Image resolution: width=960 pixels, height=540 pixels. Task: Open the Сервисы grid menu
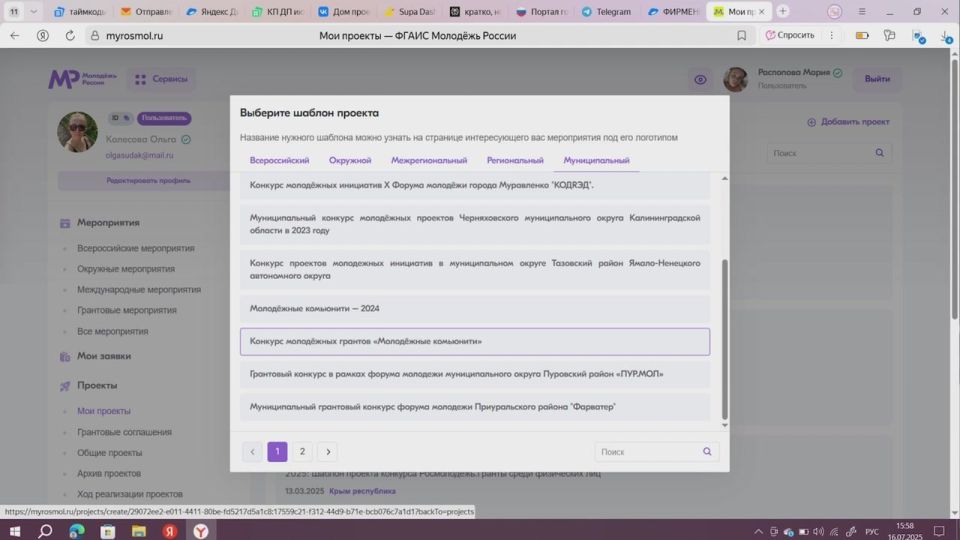pos(161,79)
